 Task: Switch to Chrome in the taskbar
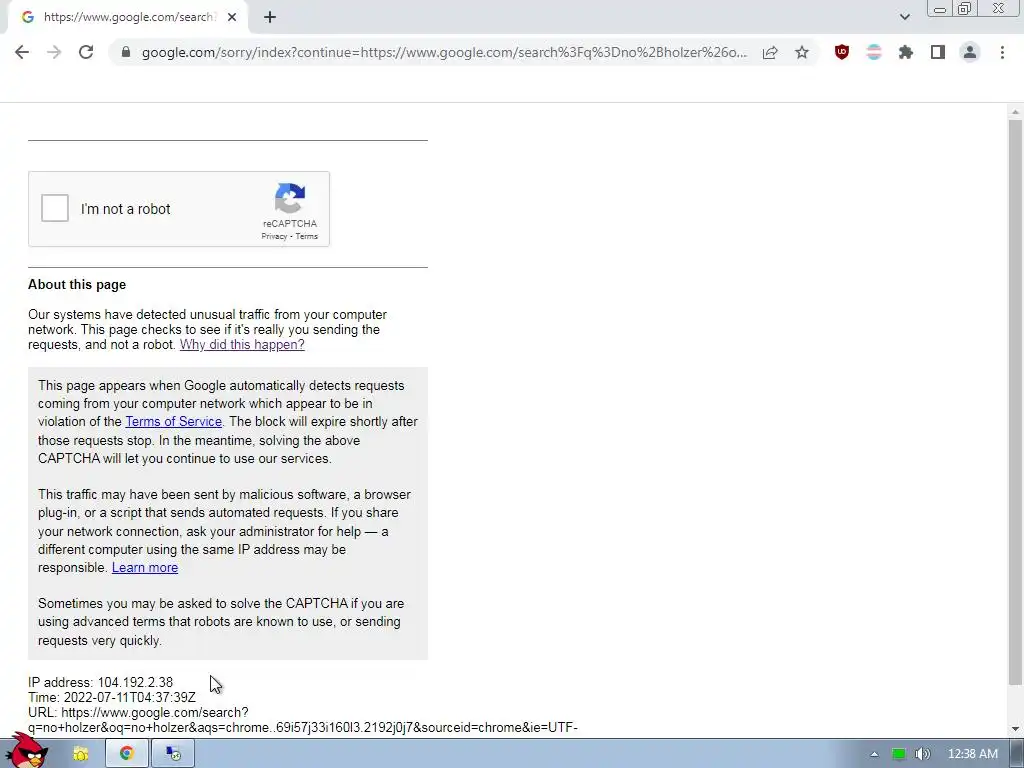127,754
